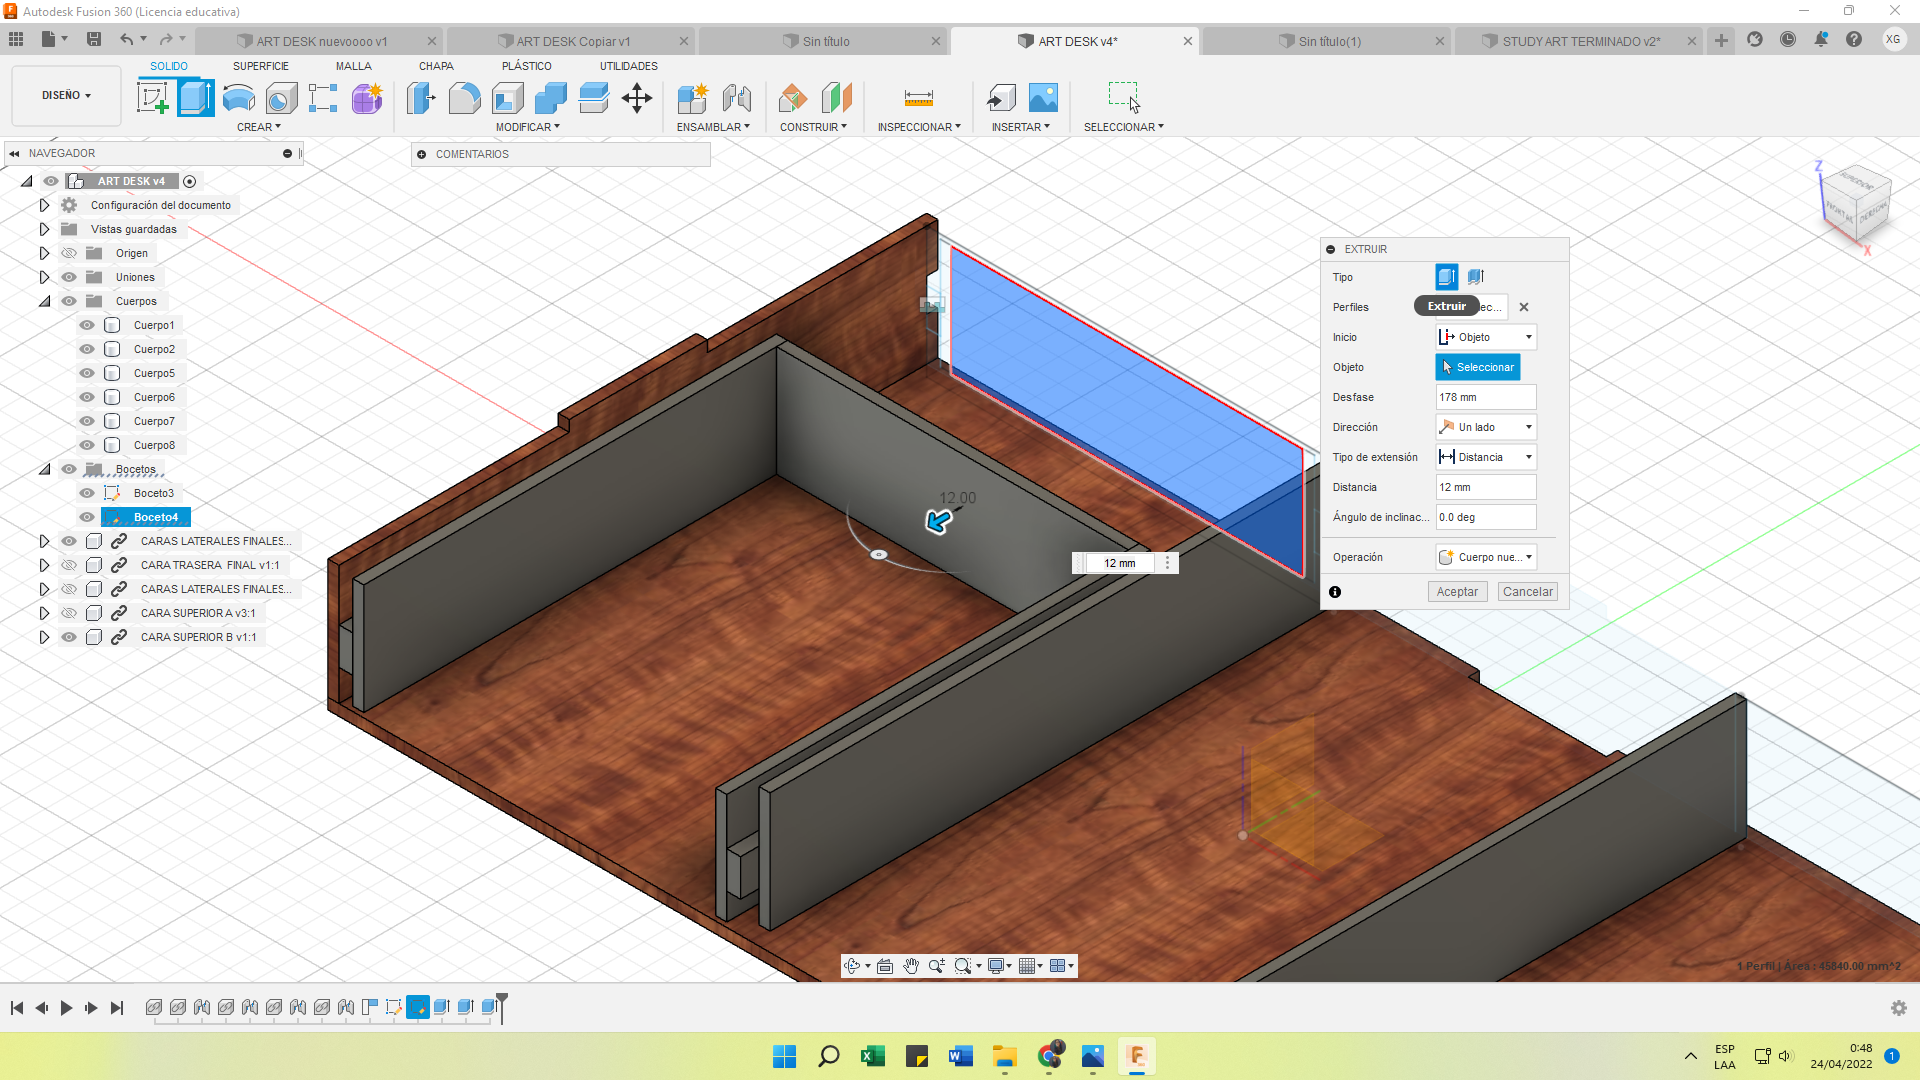Click the Measure tool under Inspeccionar
This screenshot has height=1080, width=1920.
pos(918,98)
